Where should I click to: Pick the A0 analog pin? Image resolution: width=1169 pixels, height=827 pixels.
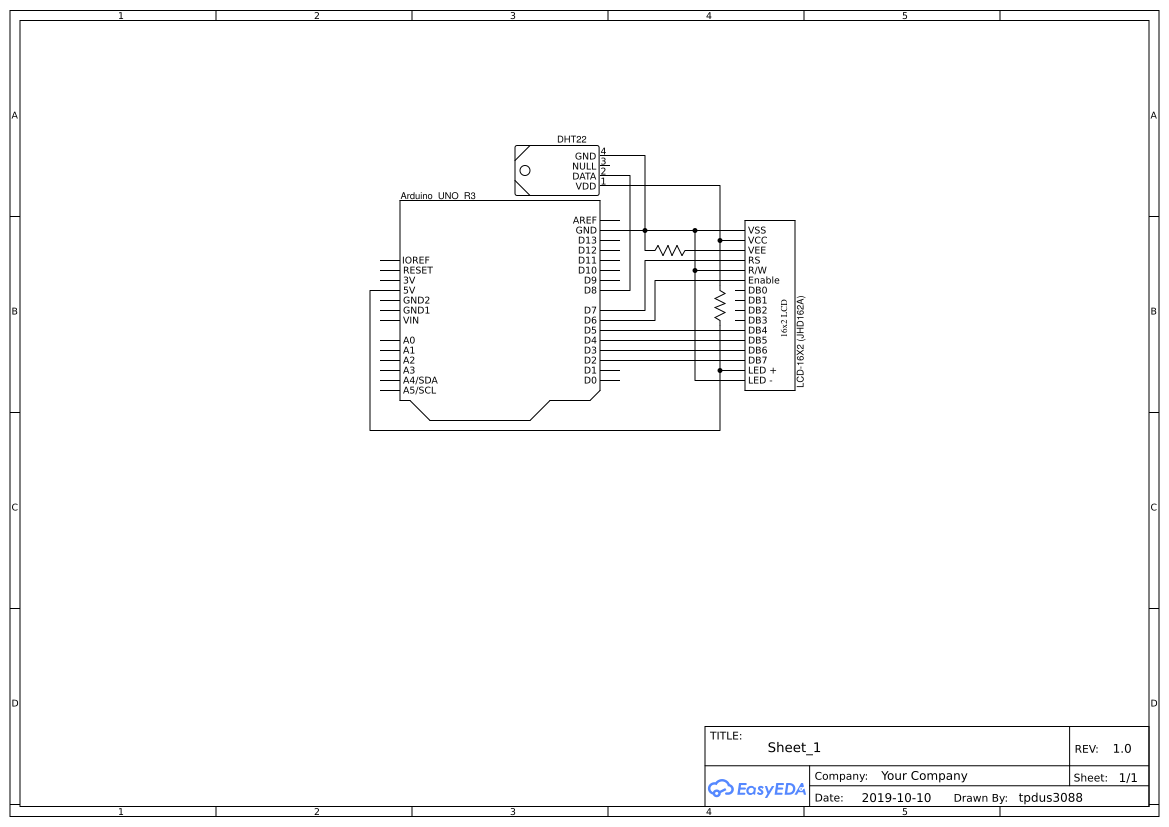coord(409,341)
